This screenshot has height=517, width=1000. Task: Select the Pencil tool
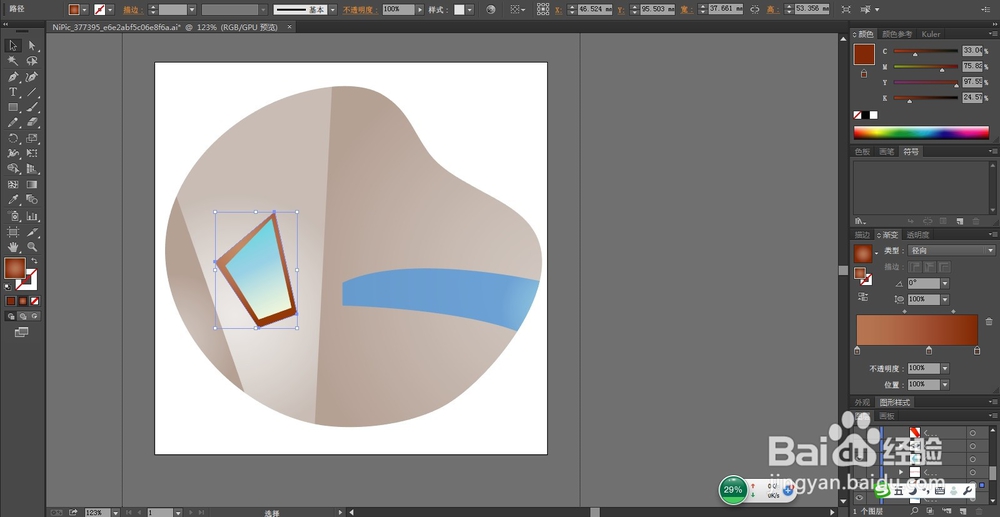13,123
